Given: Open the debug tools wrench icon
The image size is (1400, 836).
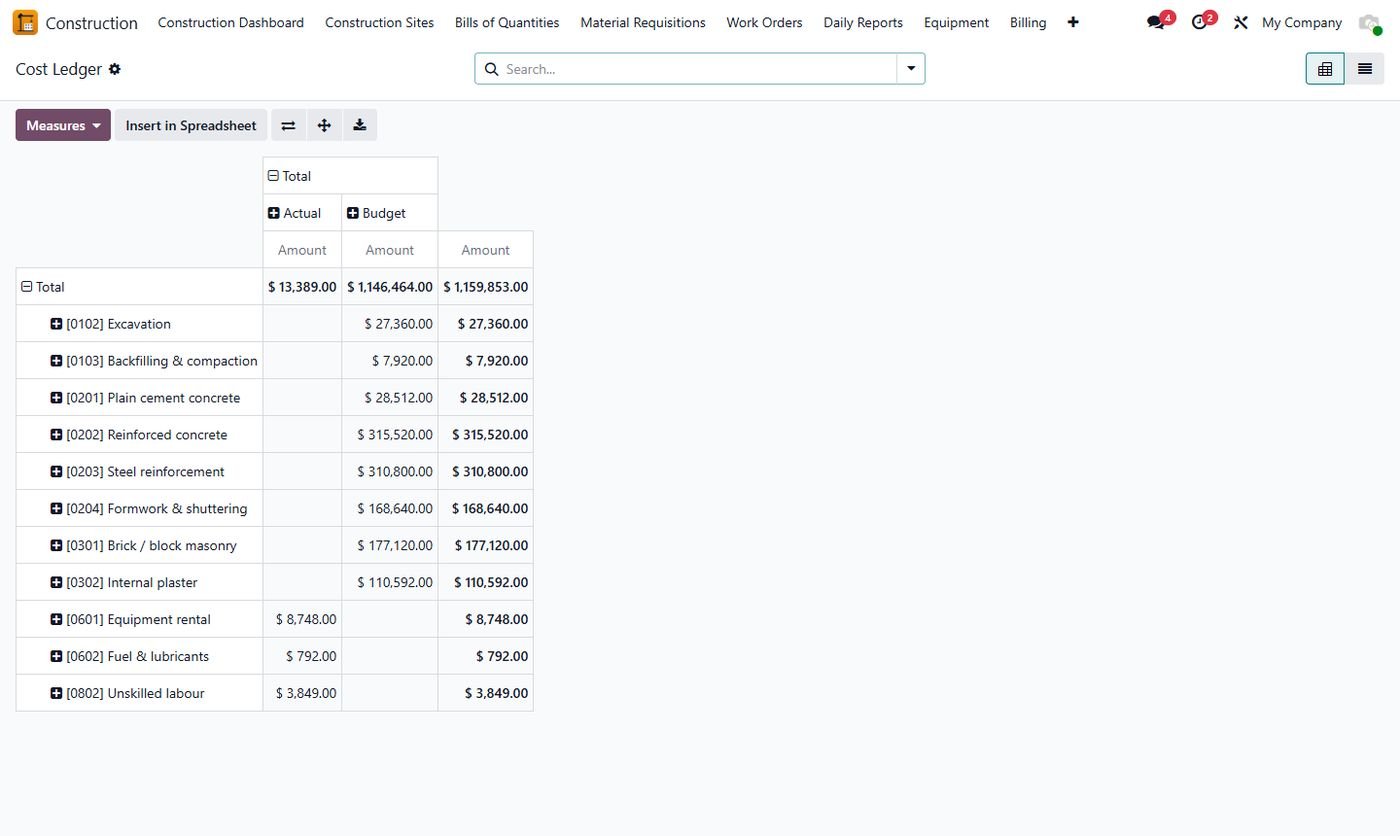Looking at the screenshot, I should pos(1241,22).
